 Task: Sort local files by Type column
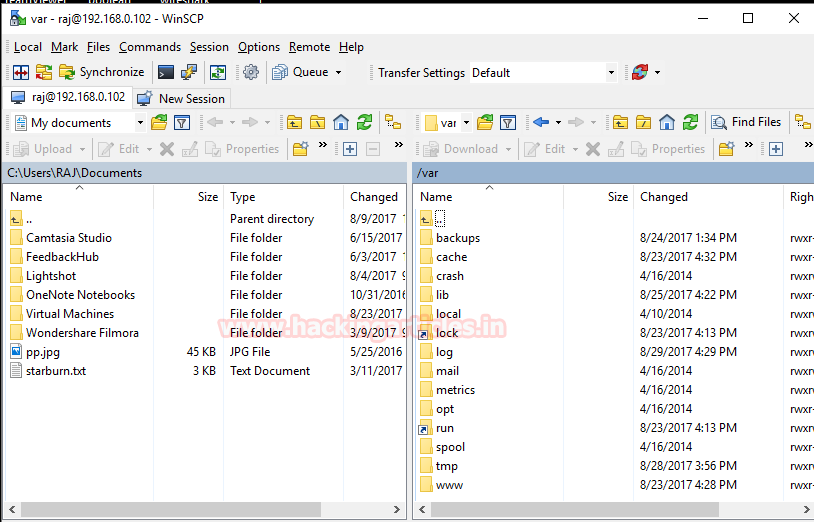(x=283, y=197)
